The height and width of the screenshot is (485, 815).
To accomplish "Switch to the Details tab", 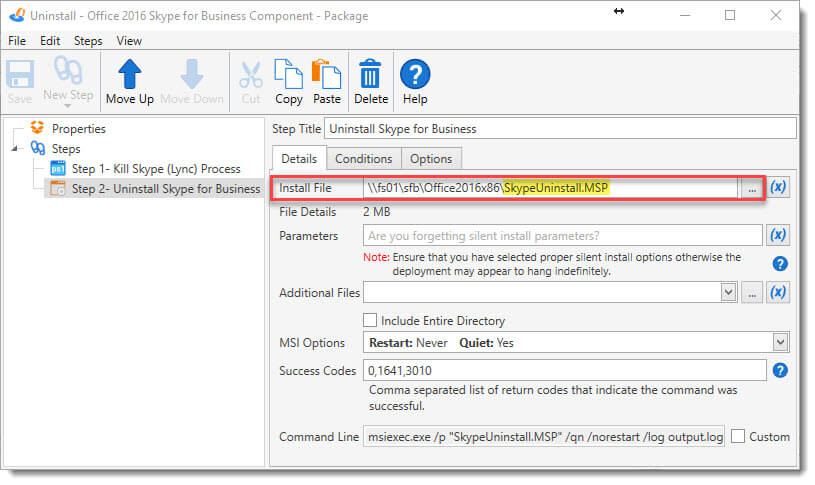I will coord(299,159).
